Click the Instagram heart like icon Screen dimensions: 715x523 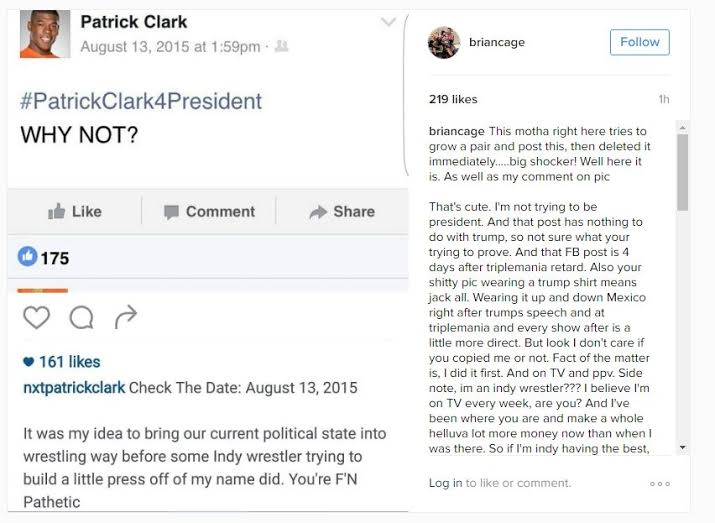36,317
